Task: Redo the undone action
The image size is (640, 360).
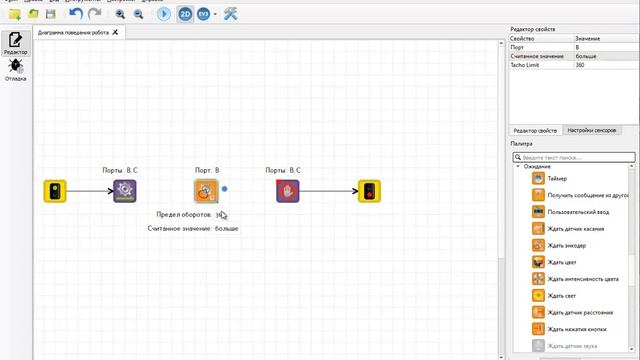Action: pos(95,14)
